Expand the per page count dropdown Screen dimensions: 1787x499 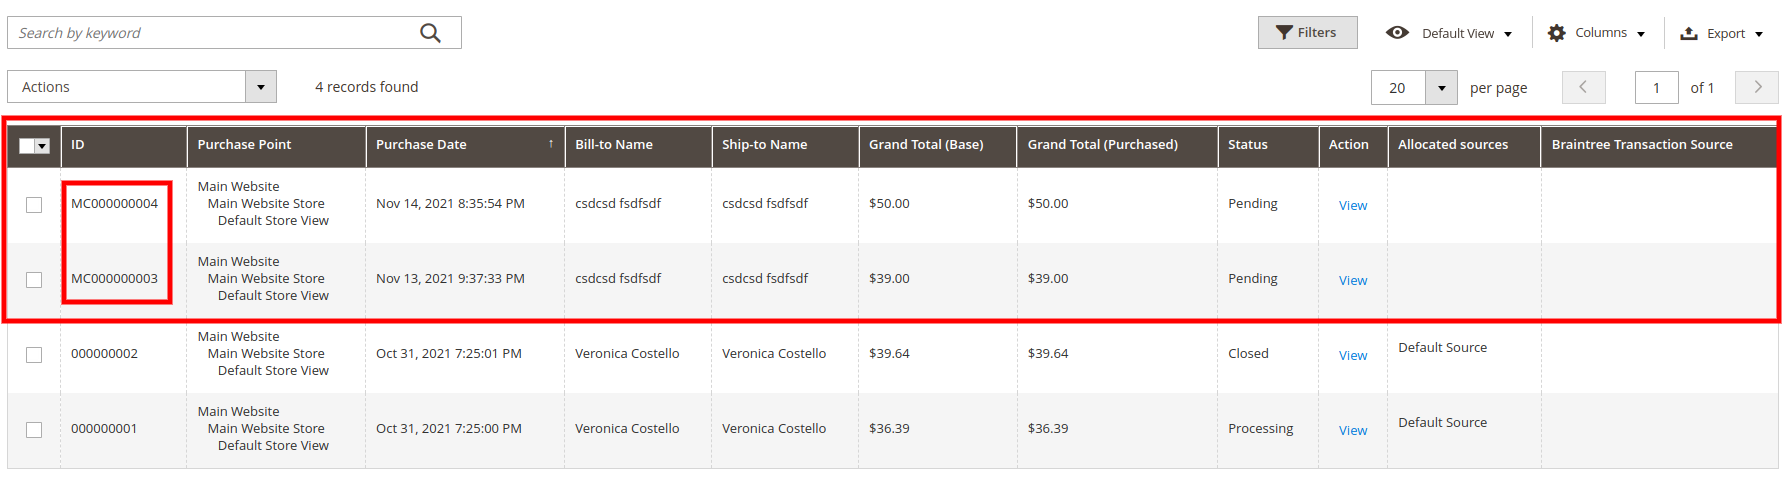(x=1441, y=88)
